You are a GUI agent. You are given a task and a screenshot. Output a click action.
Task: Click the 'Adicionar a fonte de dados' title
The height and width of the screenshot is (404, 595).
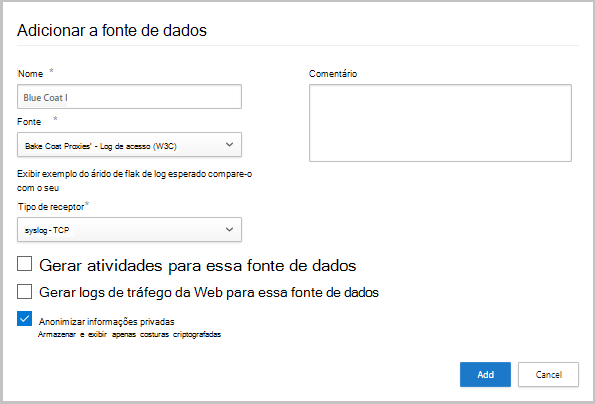112,30
